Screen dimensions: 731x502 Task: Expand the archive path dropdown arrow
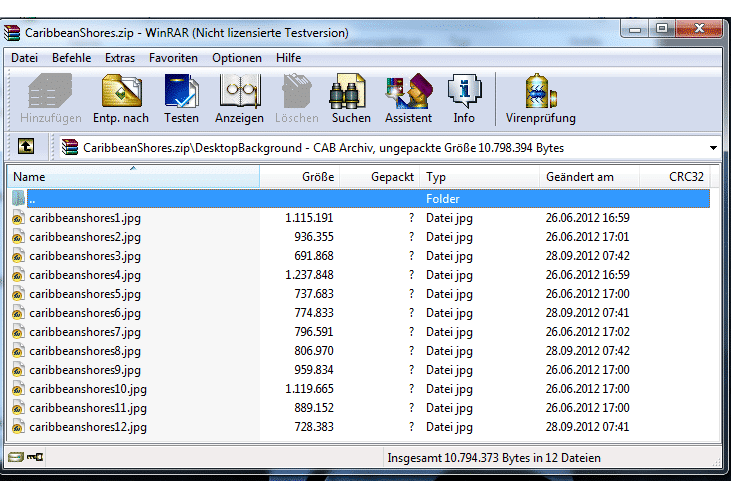click(713, 148)
